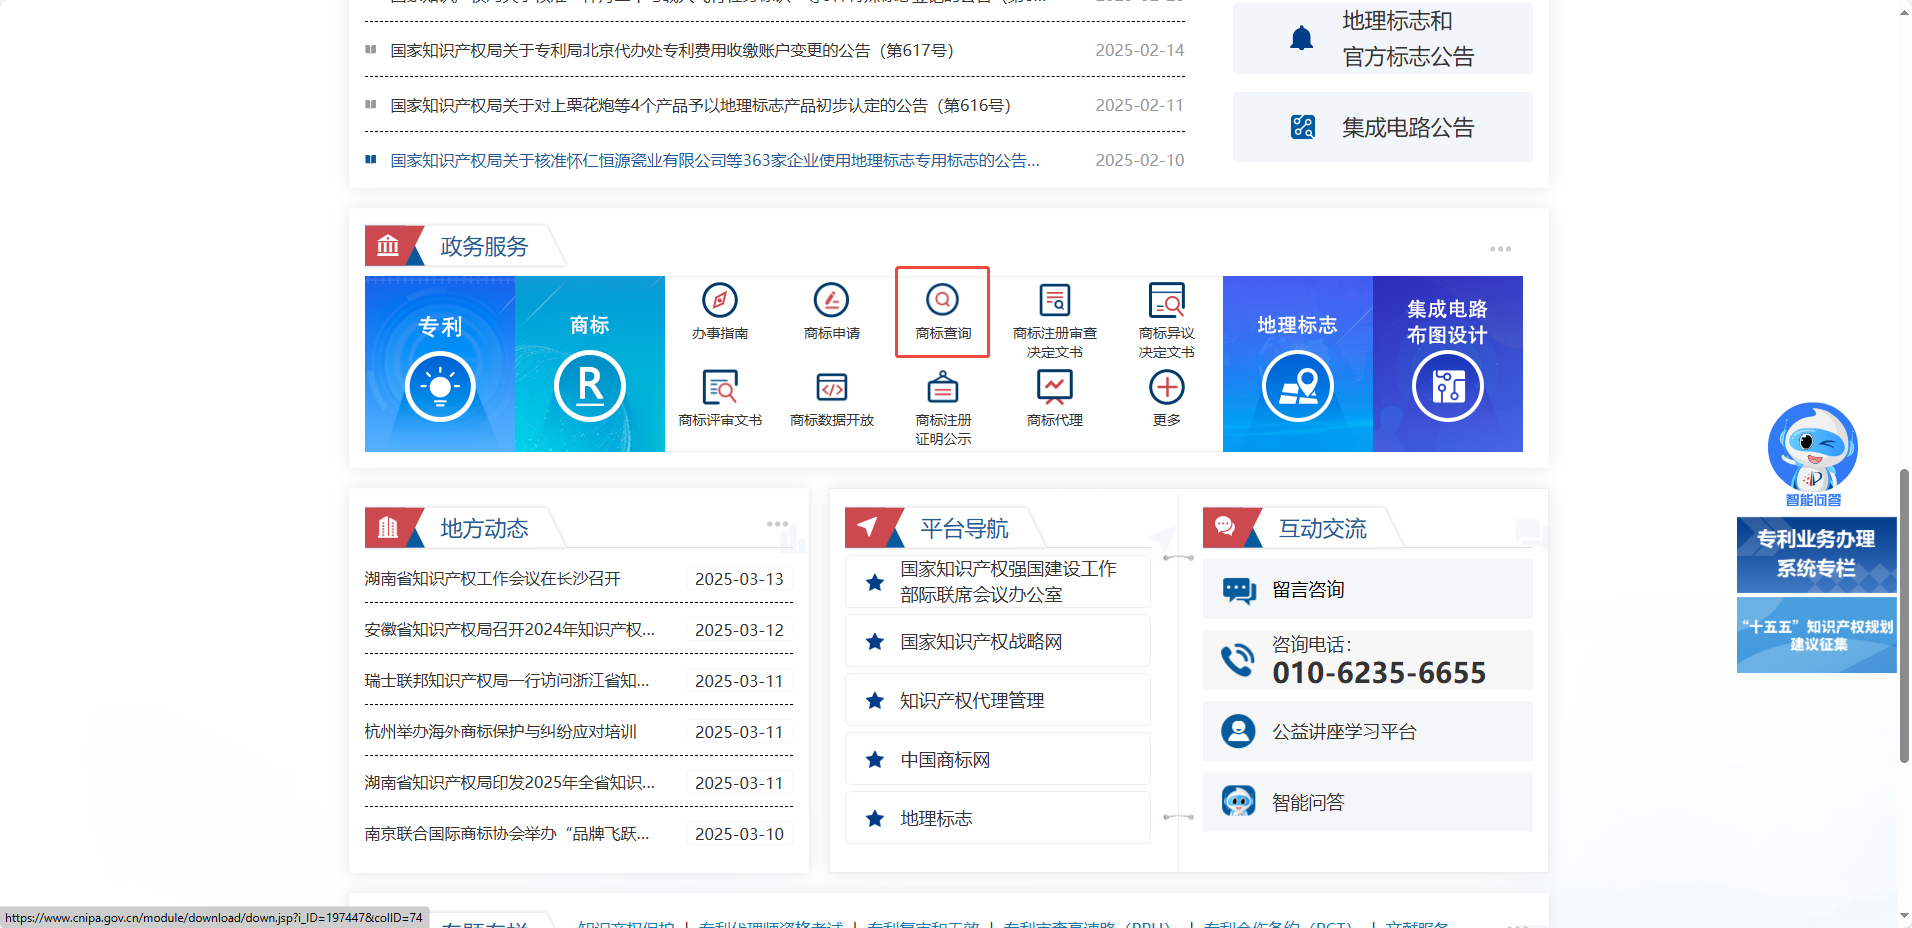Click the 留言咨询 button
This screenshot has width=1912, height=928.
1308,590
